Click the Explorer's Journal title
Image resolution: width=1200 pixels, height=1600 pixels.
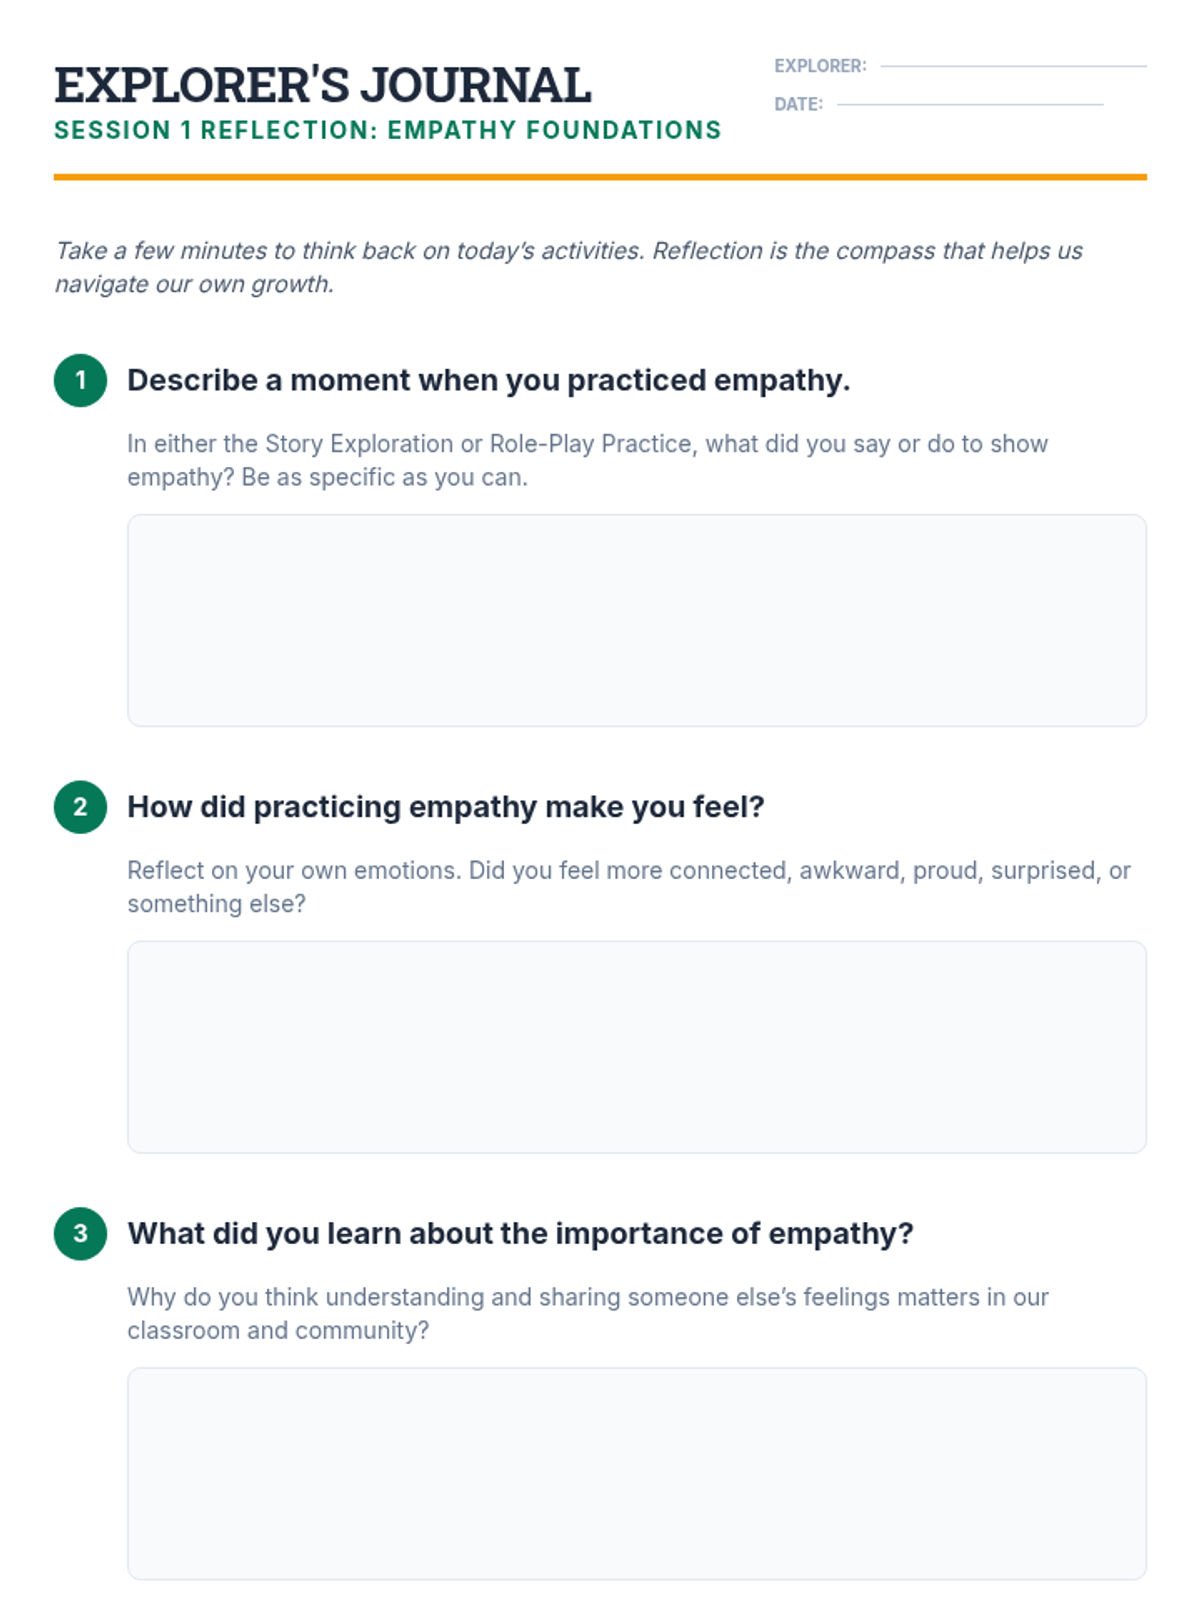[322, 85]
